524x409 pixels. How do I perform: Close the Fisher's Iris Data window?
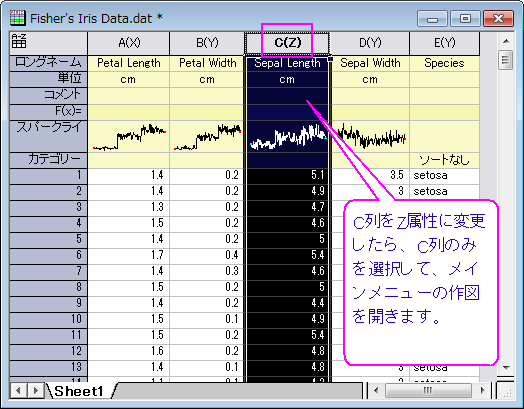click(x=498, y=18)
